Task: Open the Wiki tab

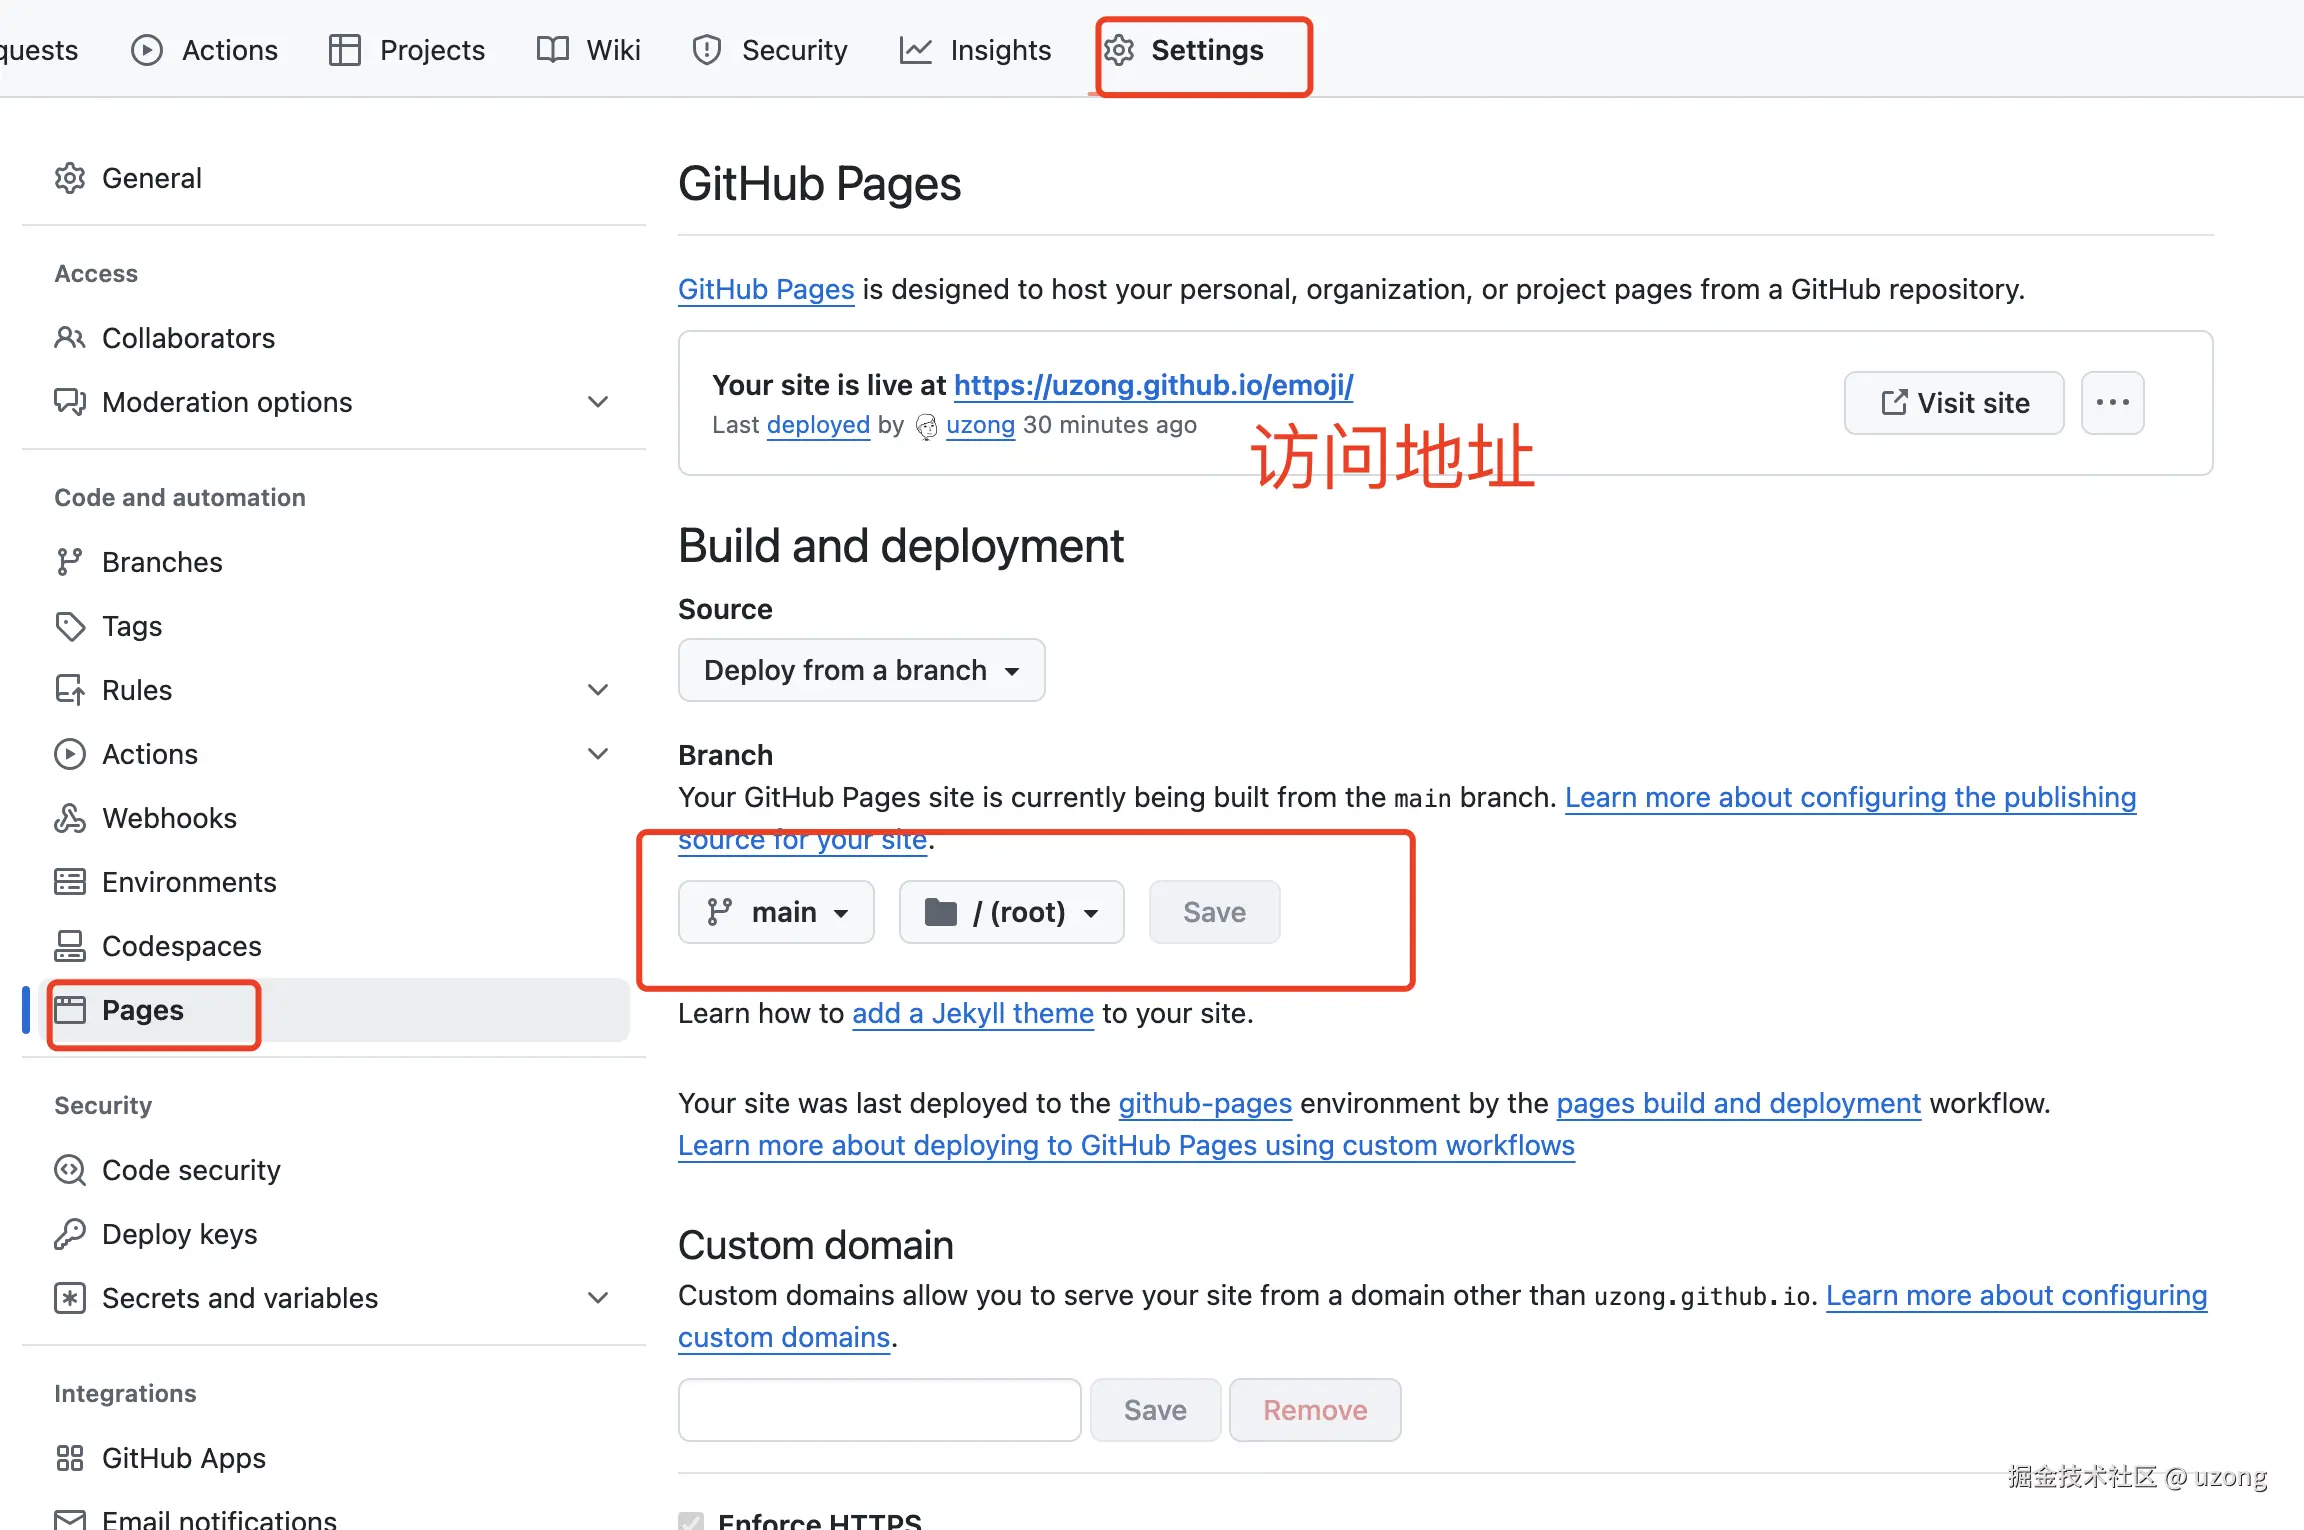Action: [589, 50]
